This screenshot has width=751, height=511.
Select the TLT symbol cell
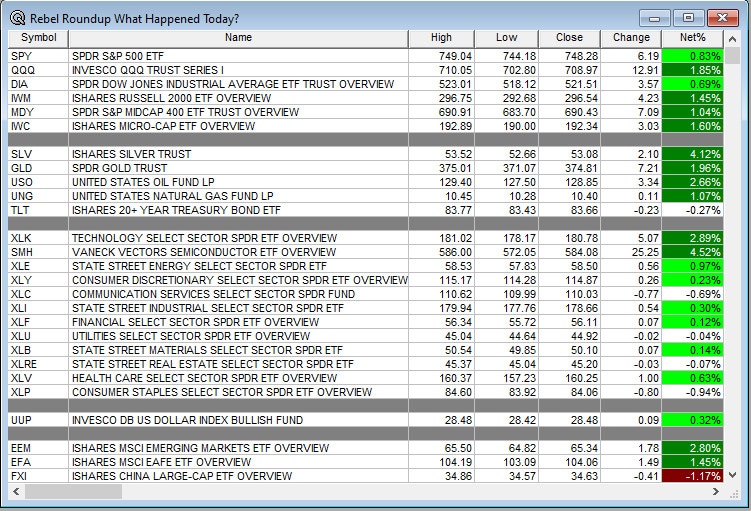point(38,210)
